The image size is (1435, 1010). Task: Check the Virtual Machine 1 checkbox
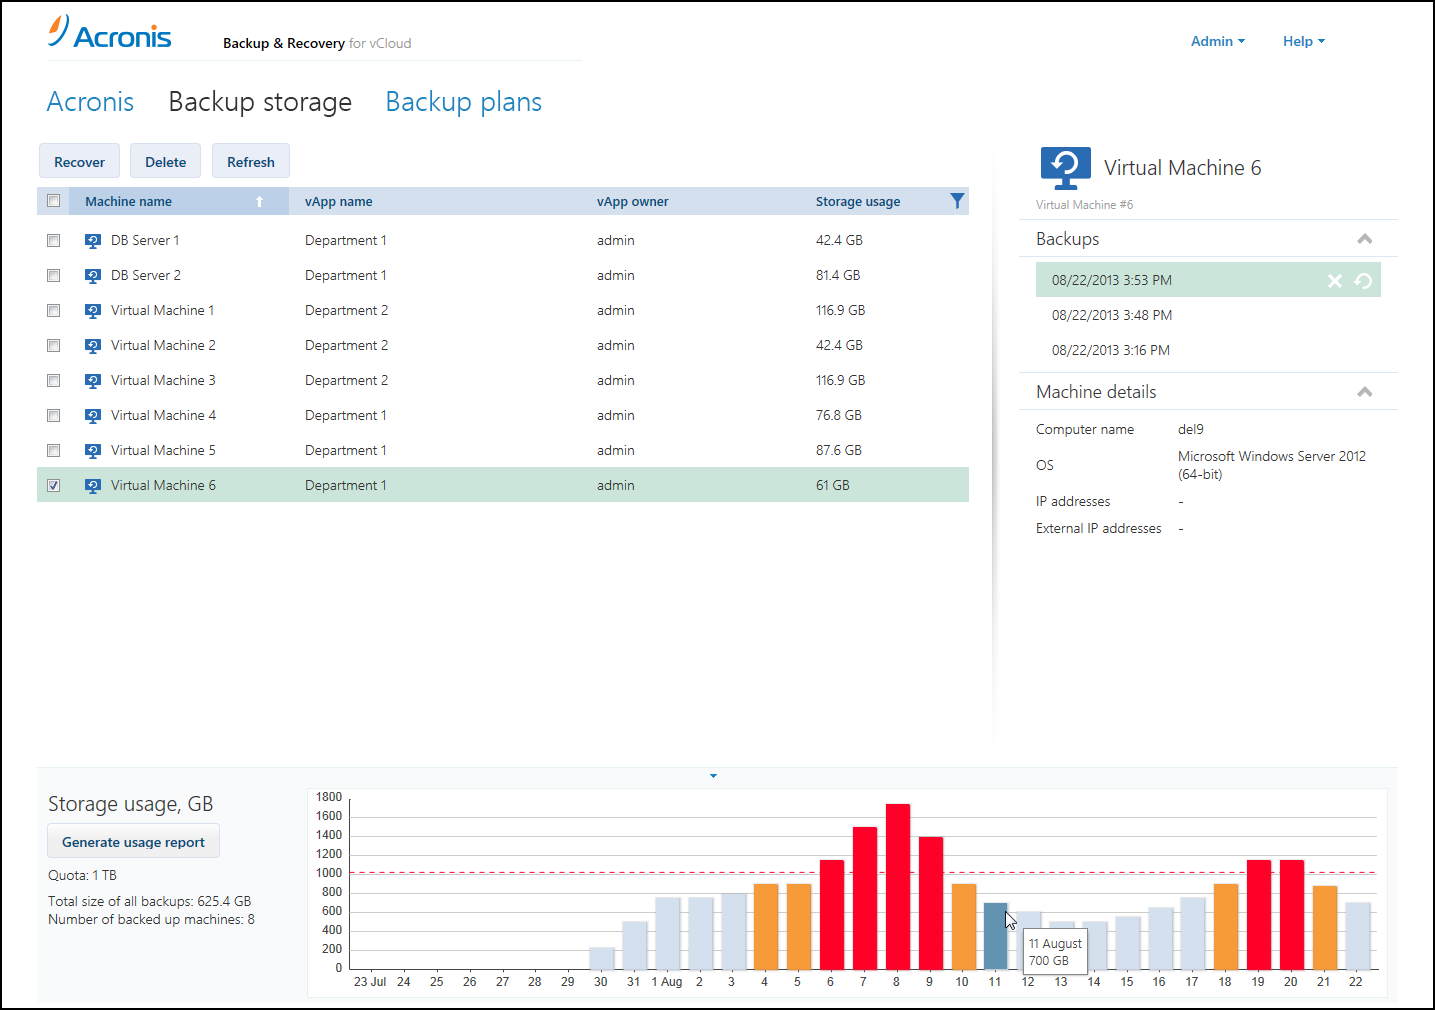54,310
